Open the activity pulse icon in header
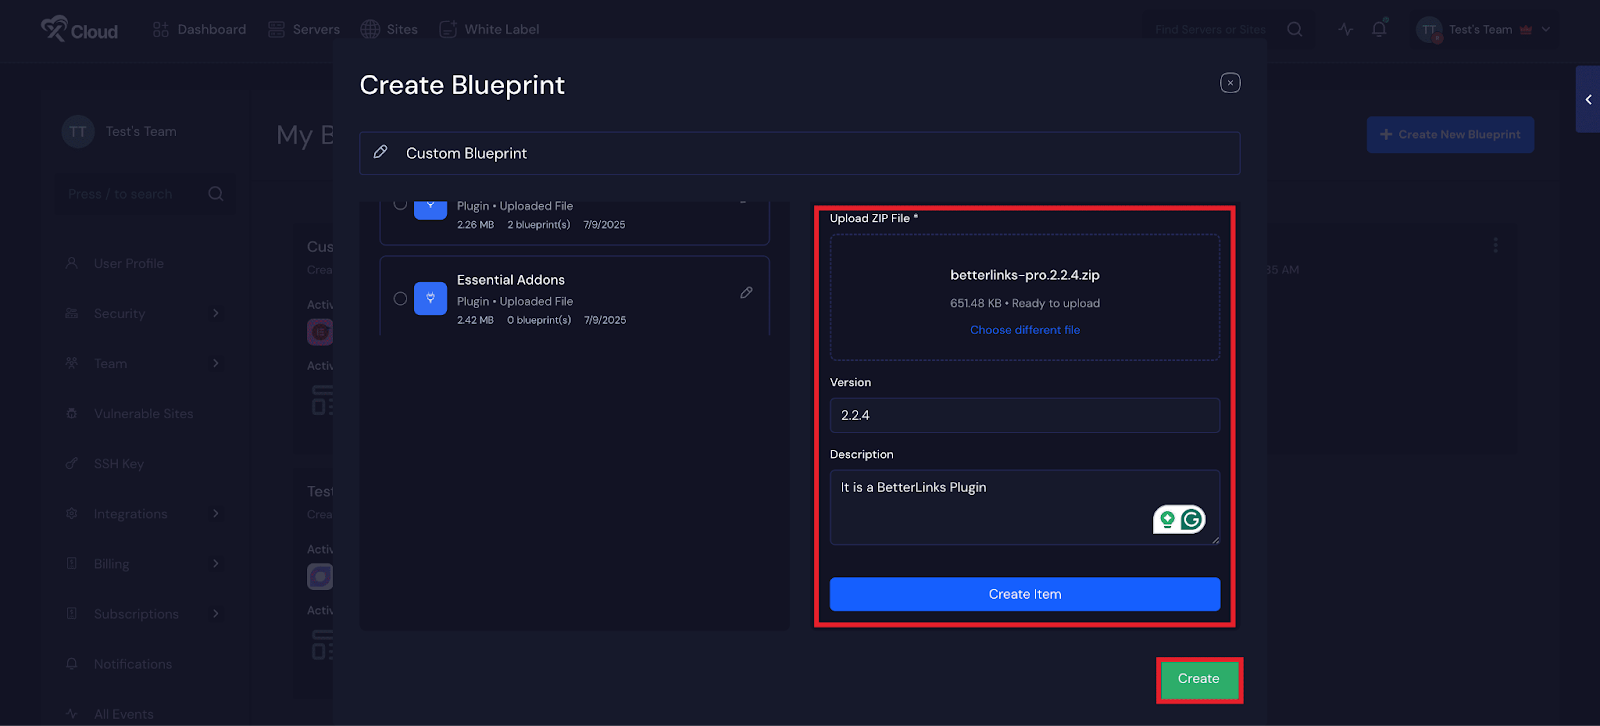The width and height of the screenshot is (1600, 726). [1346, 29]
